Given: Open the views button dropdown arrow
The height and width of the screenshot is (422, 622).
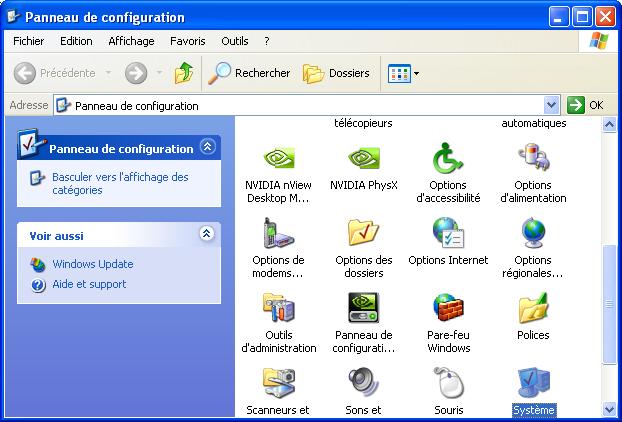Looking at the screenshot, I should click(x=416, y=73).
